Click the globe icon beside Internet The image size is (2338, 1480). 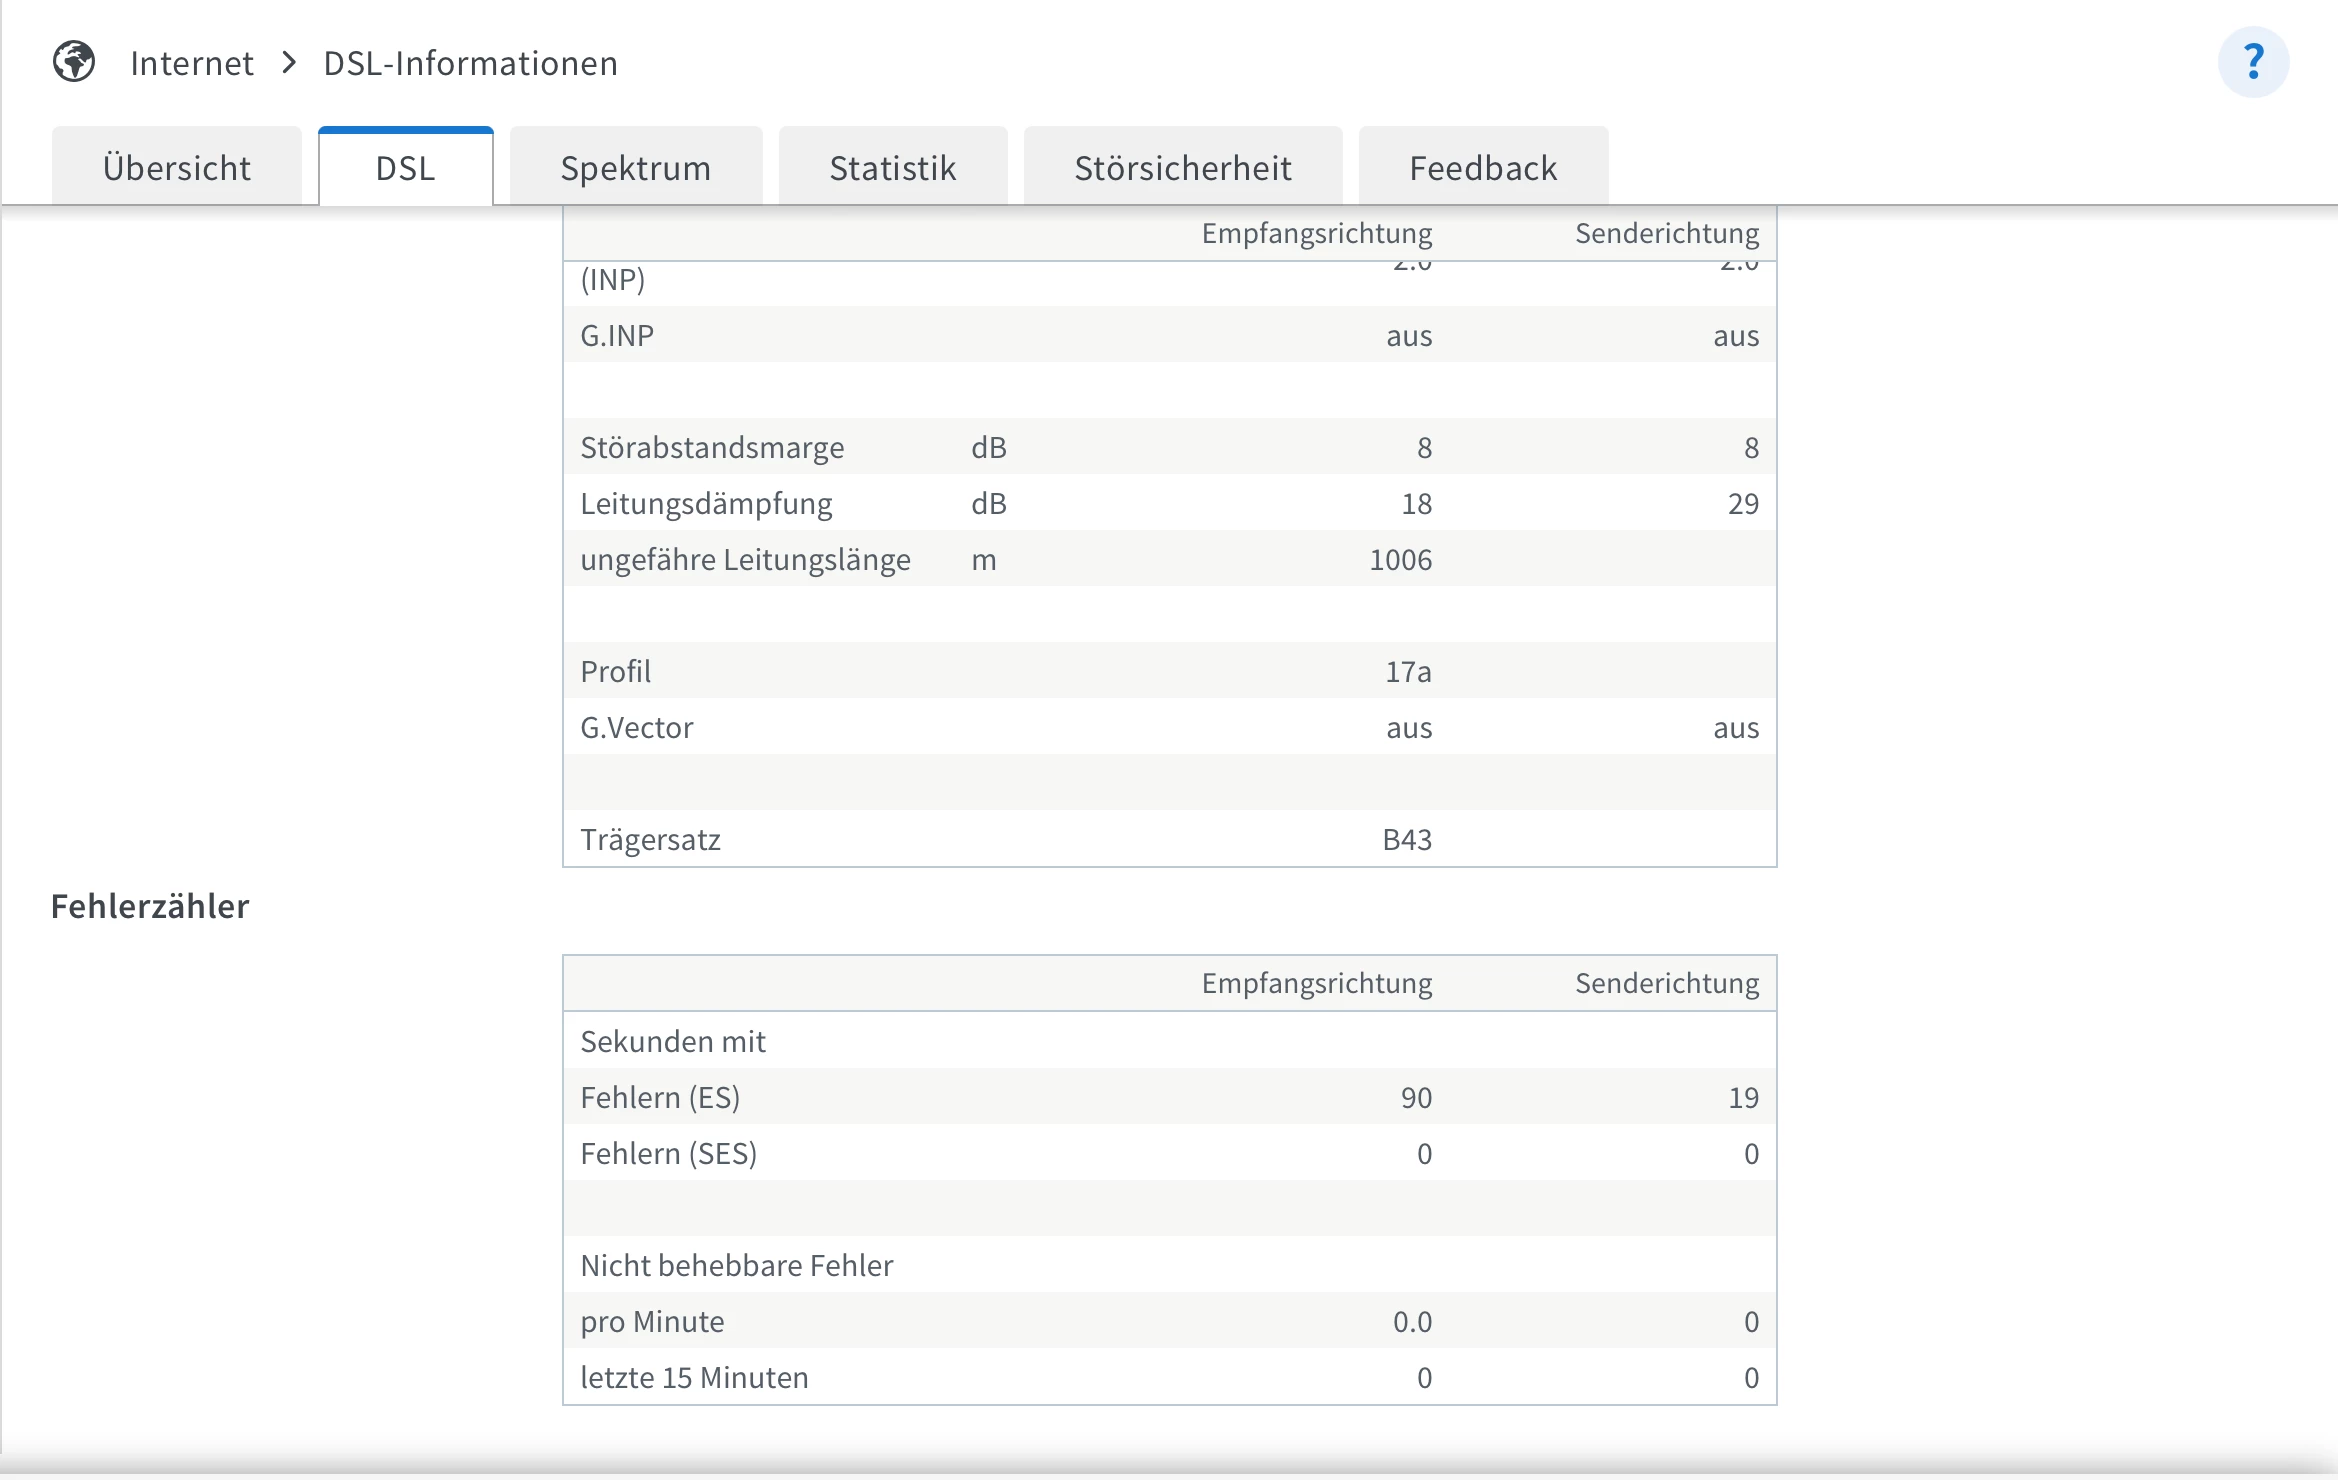tap(74, 62)
